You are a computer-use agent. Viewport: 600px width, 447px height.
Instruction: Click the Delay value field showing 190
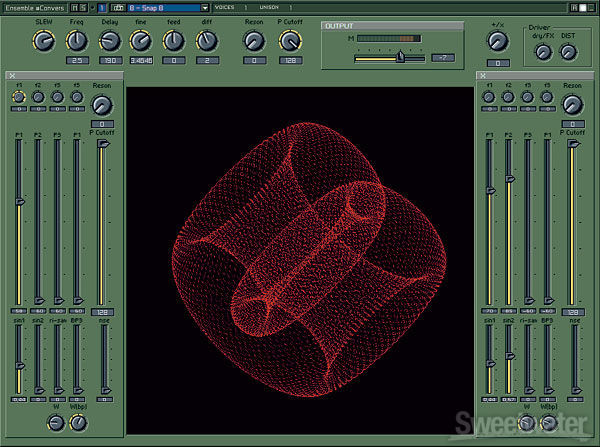110,61
